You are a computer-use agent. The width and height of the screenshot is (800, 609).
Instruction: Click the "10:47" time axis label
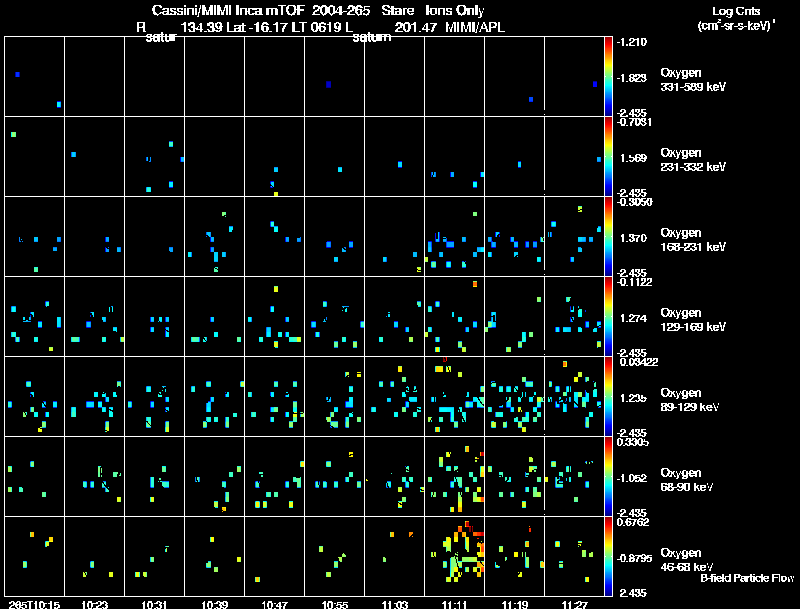[274, 604]
